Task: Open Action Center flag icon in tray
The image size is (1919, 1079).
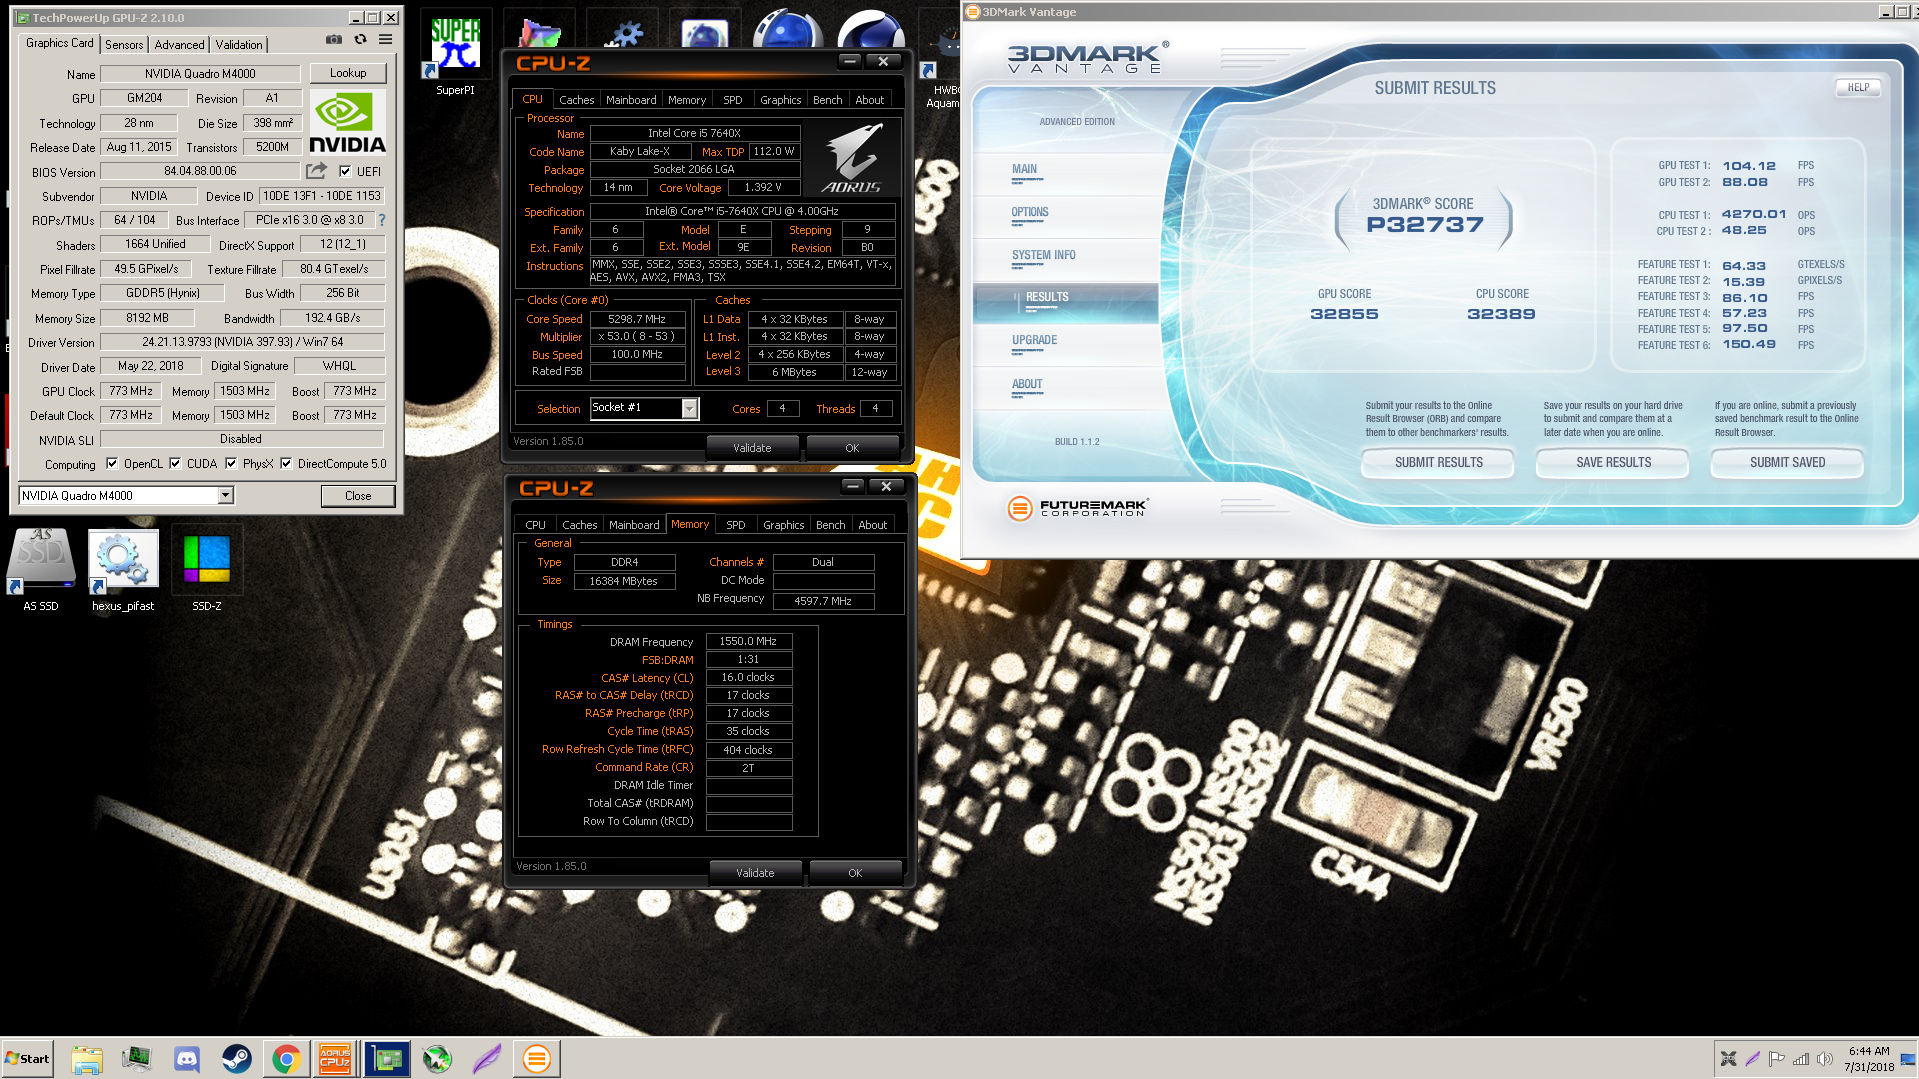Action: pyautogui.click(x=1776, y=1059)
